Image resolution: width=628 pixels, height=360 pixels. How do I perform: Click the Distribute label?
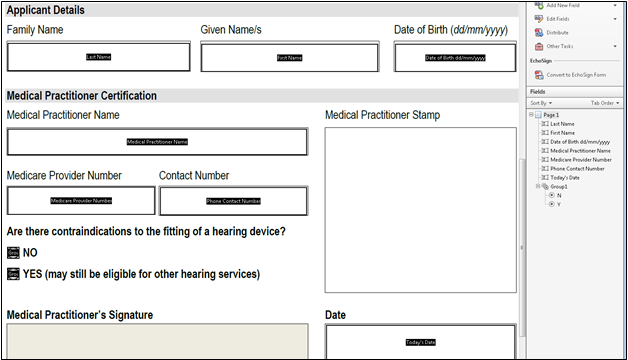point(558,32)
